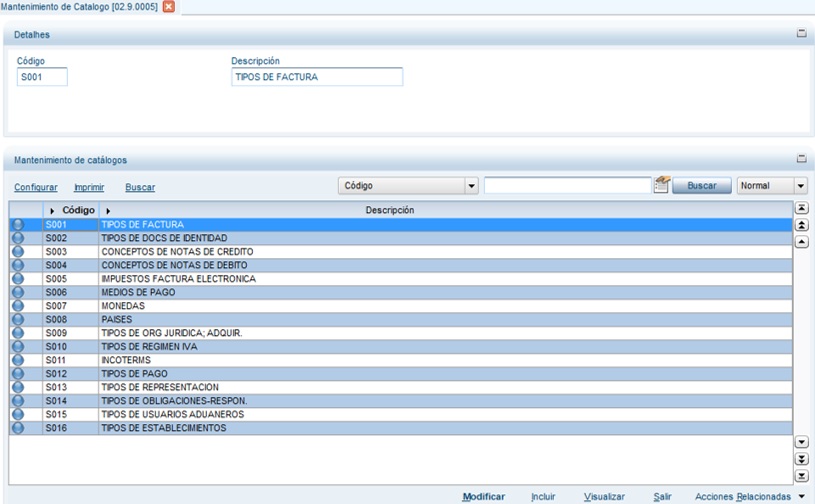Click the single line down scroll button
This screenshot has height=504, width=815.
801,442
